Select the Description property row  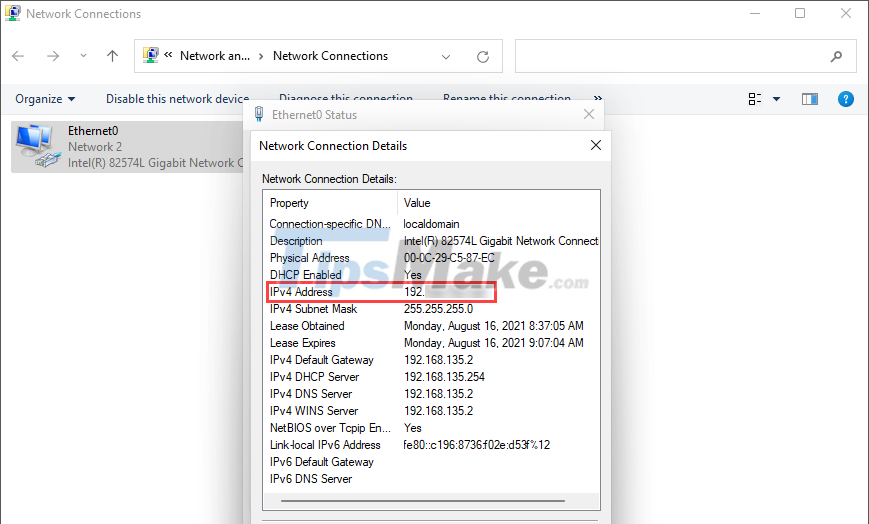coord(431,241)
